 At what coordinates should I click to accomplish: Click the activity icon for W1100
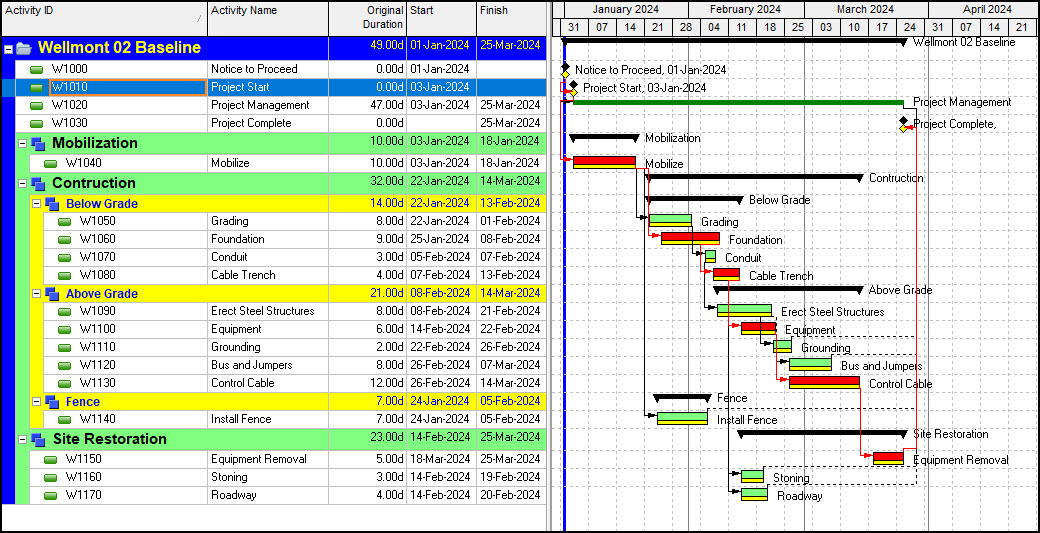[64, 329]
